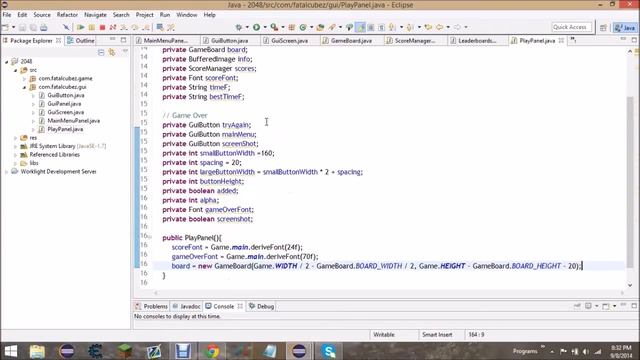Image resolution: width=640 pixels, height=360 pixels.
Task: Open the Source menu
Action: coord(42,15)
